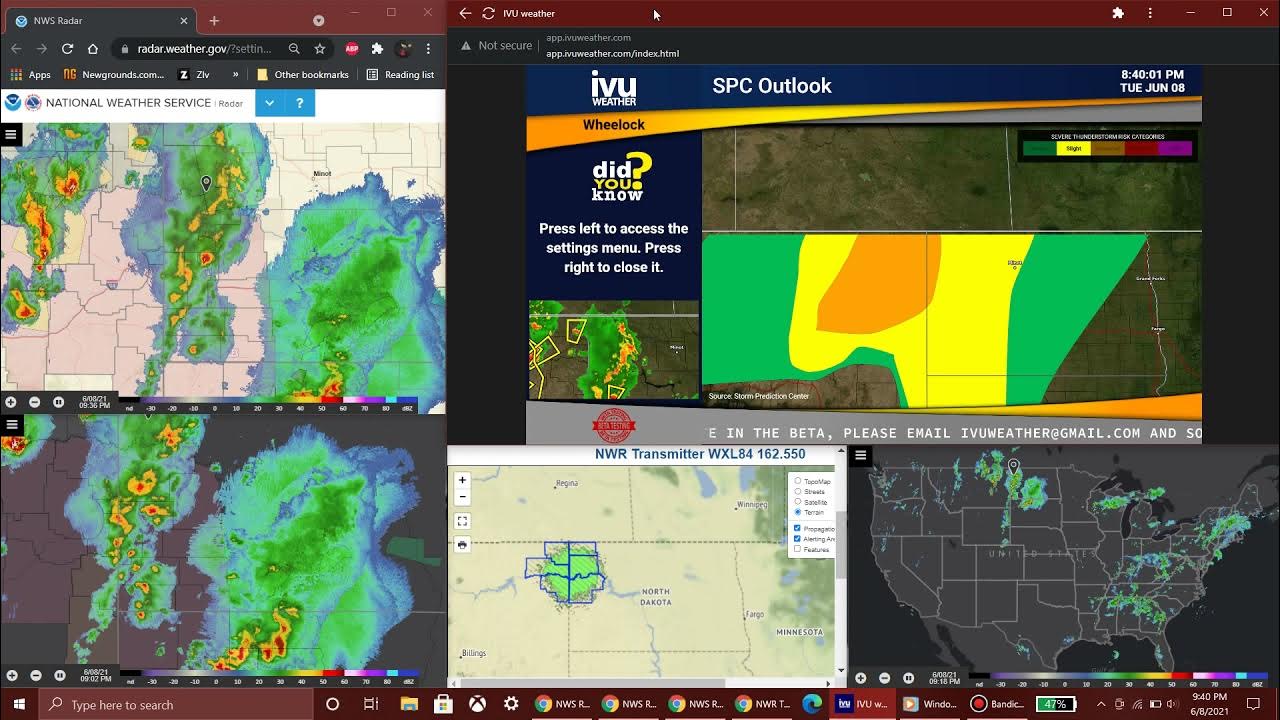Open the Reading list
1280x720 pixels.
[x=400, y=74]
